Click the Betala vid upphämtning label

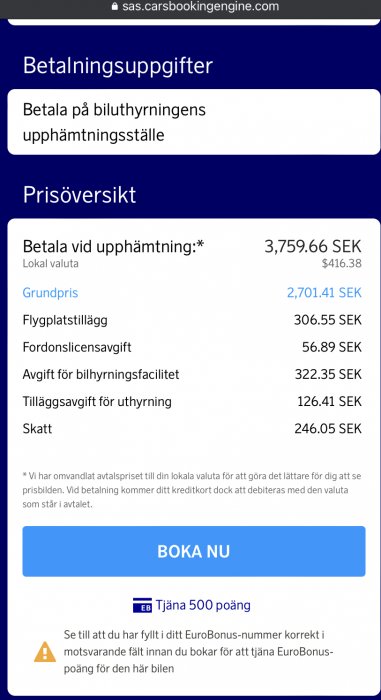(x=113, y=246)
